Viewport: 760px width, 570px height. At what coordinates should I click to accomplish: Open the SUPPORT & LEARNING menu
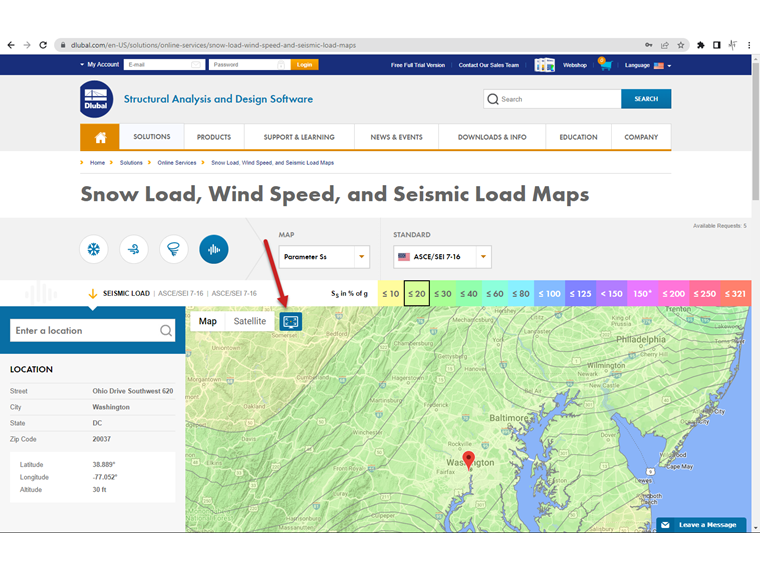(299, 137)
